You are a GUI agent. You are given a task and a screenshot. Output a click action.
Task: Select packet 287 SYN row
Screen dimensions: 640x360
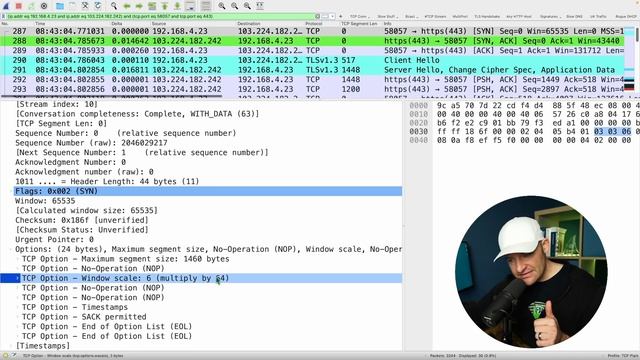pyautogui.click(x=312, y=31)
